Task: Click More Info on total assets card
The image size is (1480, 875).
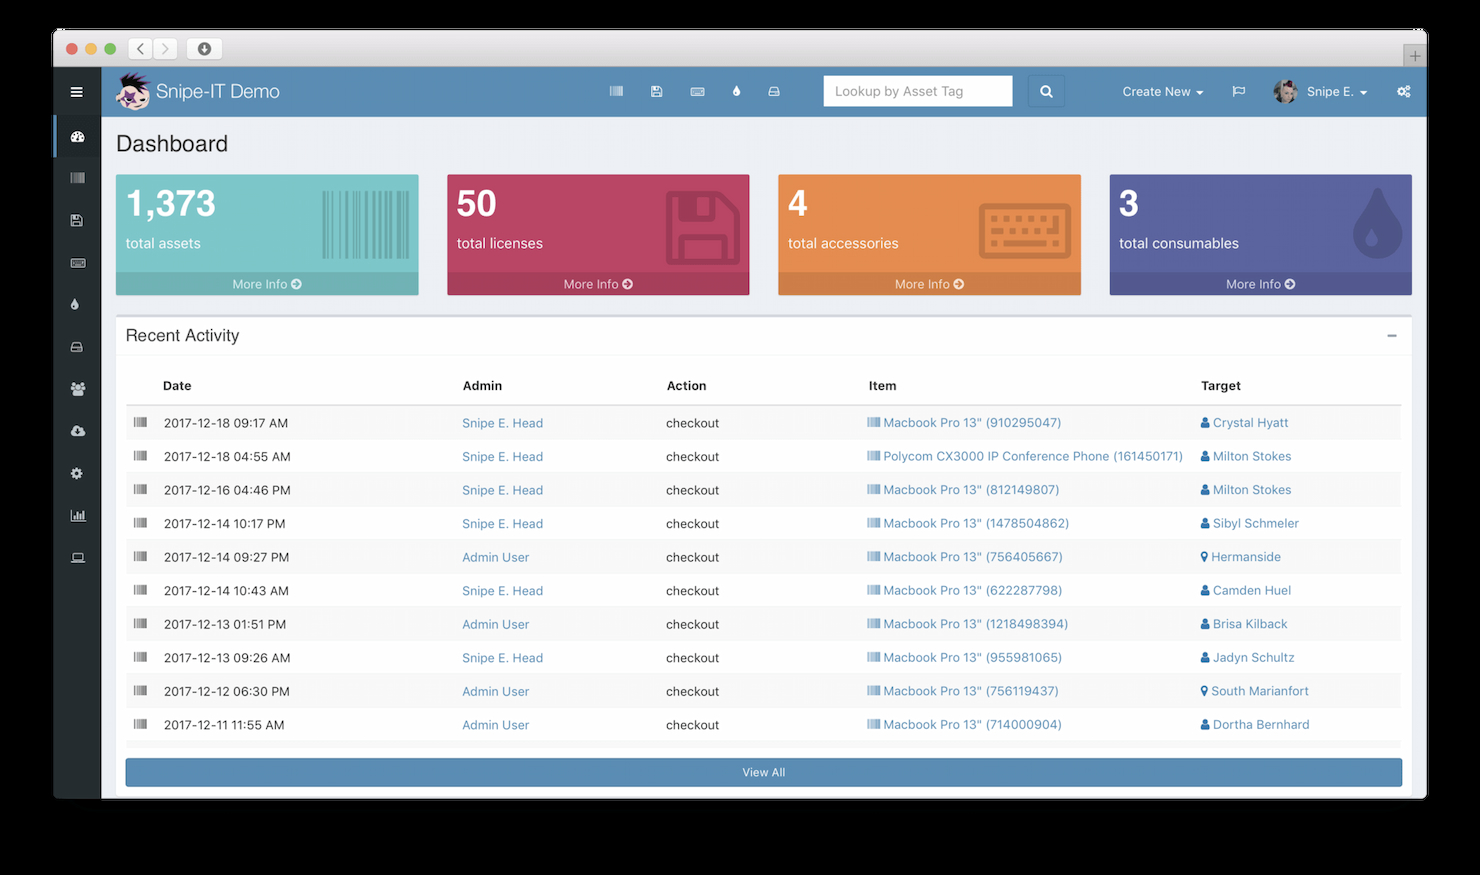Action: (266, 284)
